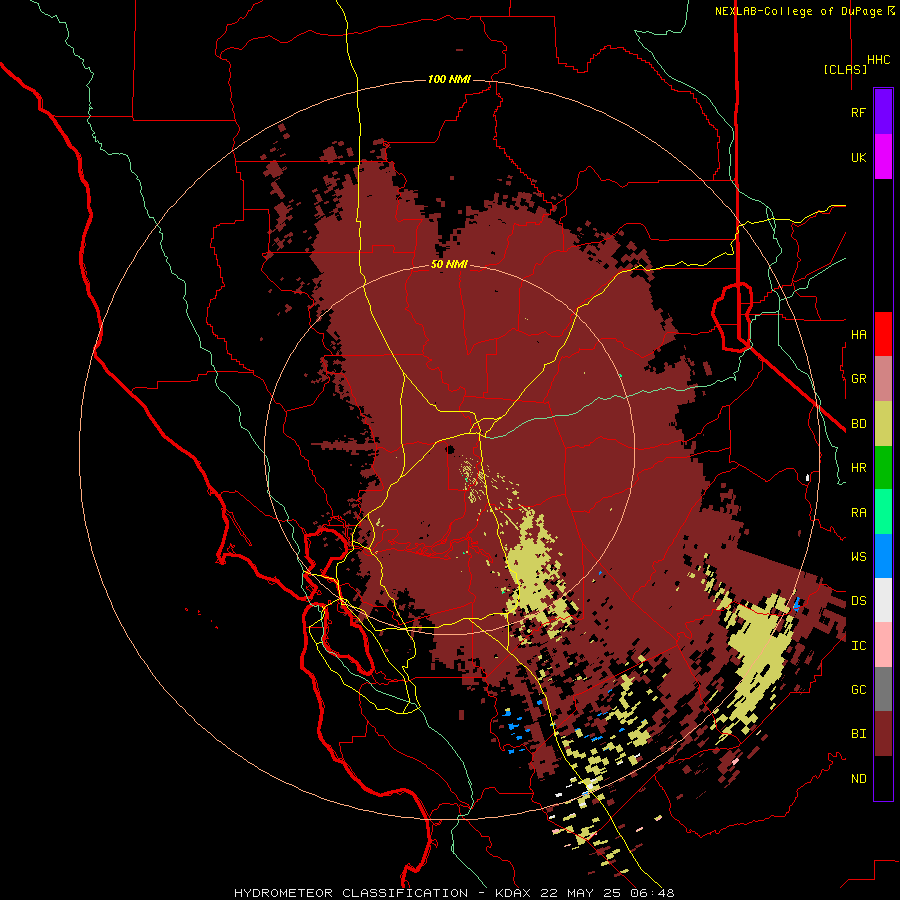Click the IC light-pink legend swatch
This screenshot has width=900, height=900.
tap(883, 645)
